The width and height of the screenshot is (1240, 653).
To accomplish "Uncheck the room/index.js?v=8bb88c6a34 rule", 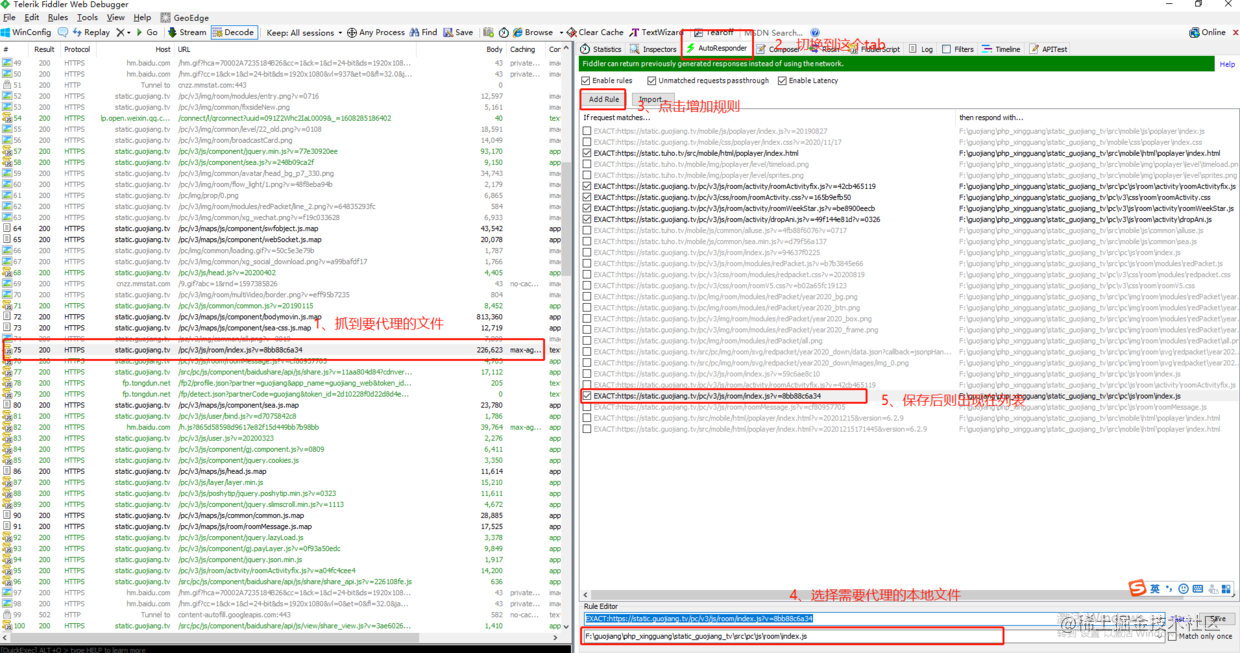I will pyautogui.click(x=588, y=396).
